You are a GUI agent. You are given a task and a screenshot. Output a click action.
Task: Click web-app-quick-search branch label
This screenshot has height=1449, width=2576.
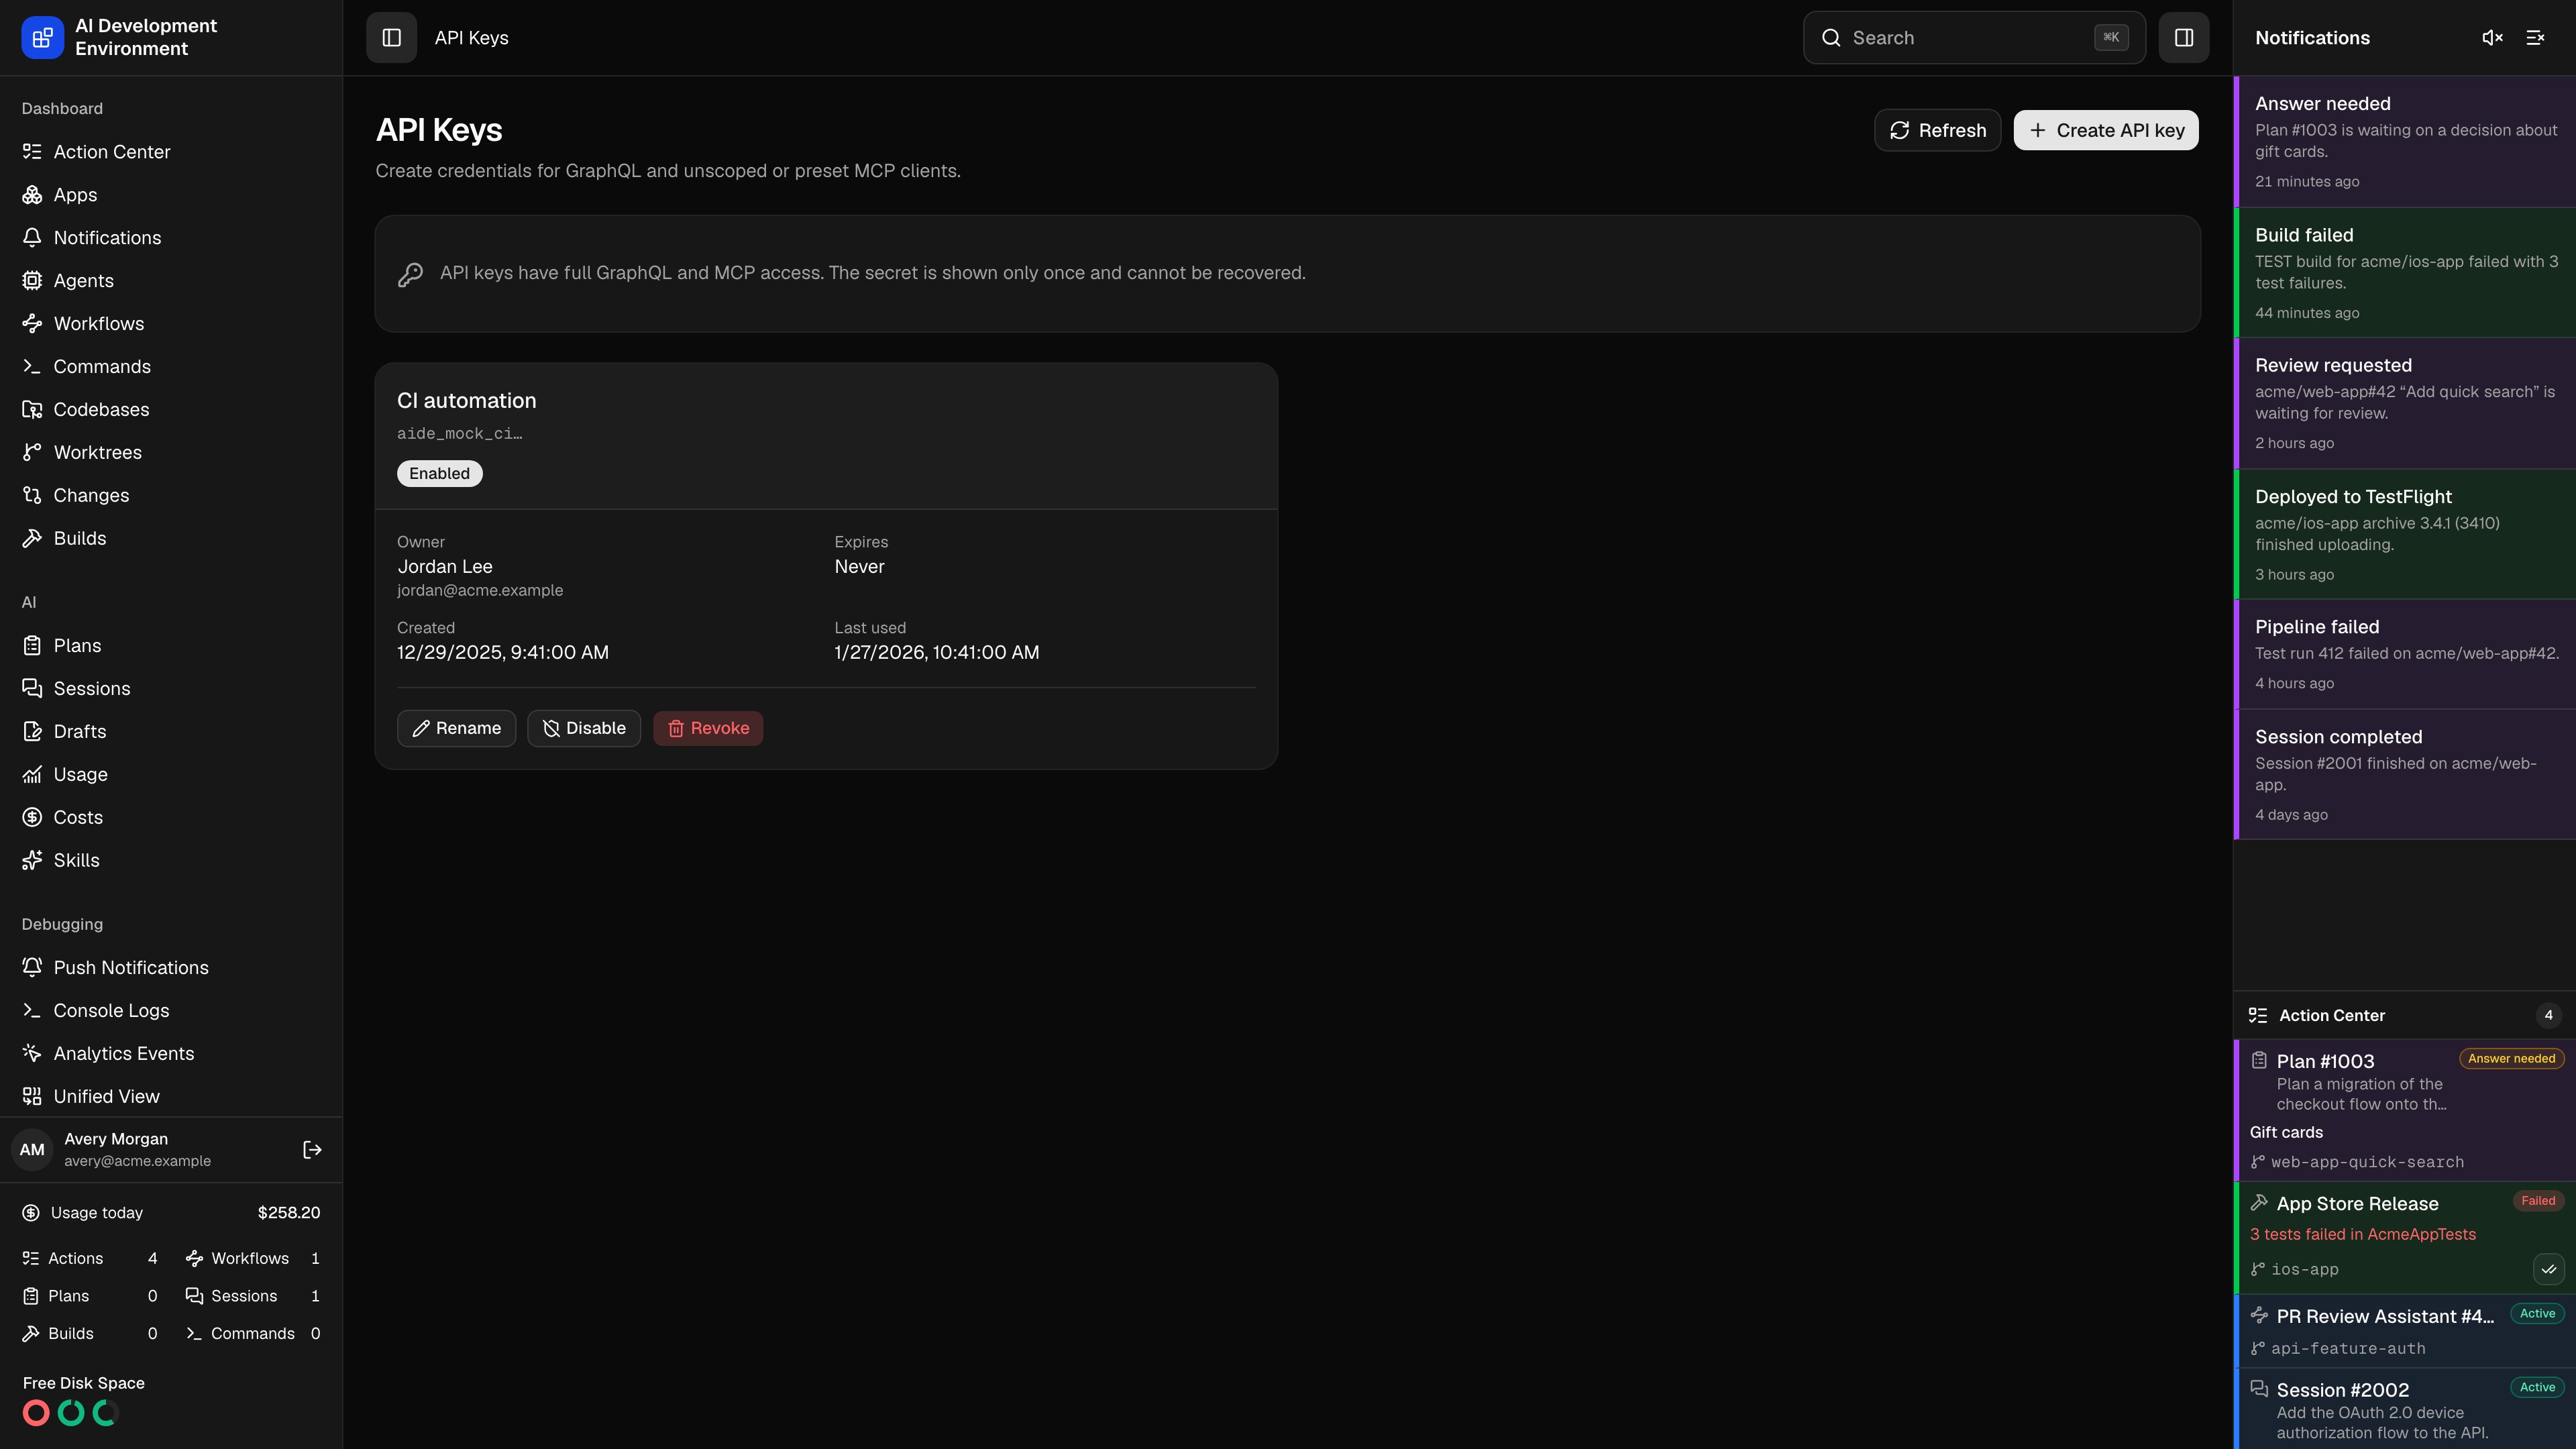click(x=2367, y=1163)
